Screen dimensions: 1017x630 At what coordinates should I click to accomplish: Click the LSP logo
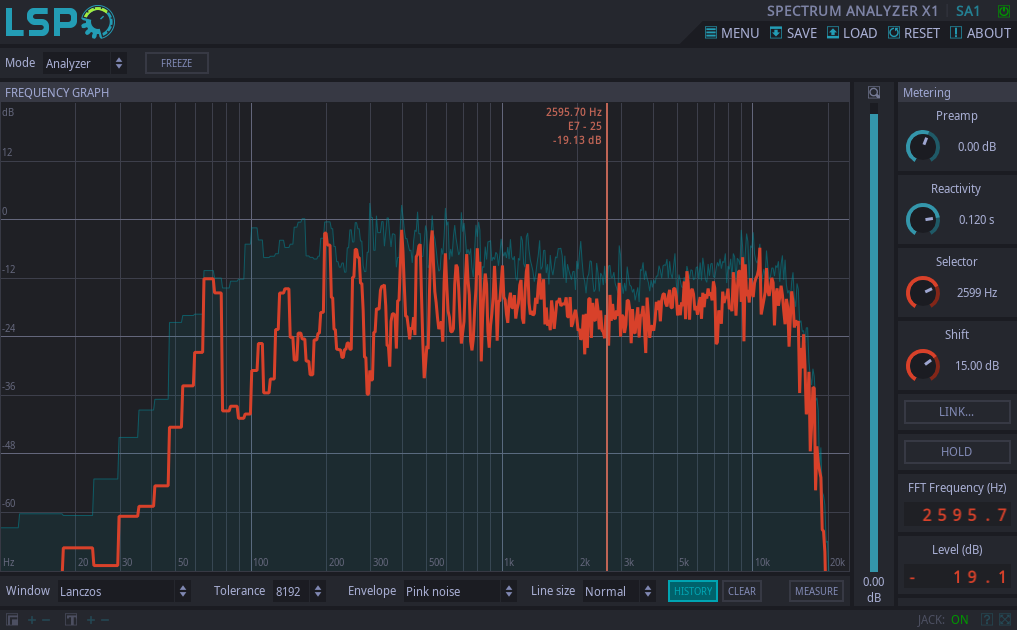pos(60,21)
